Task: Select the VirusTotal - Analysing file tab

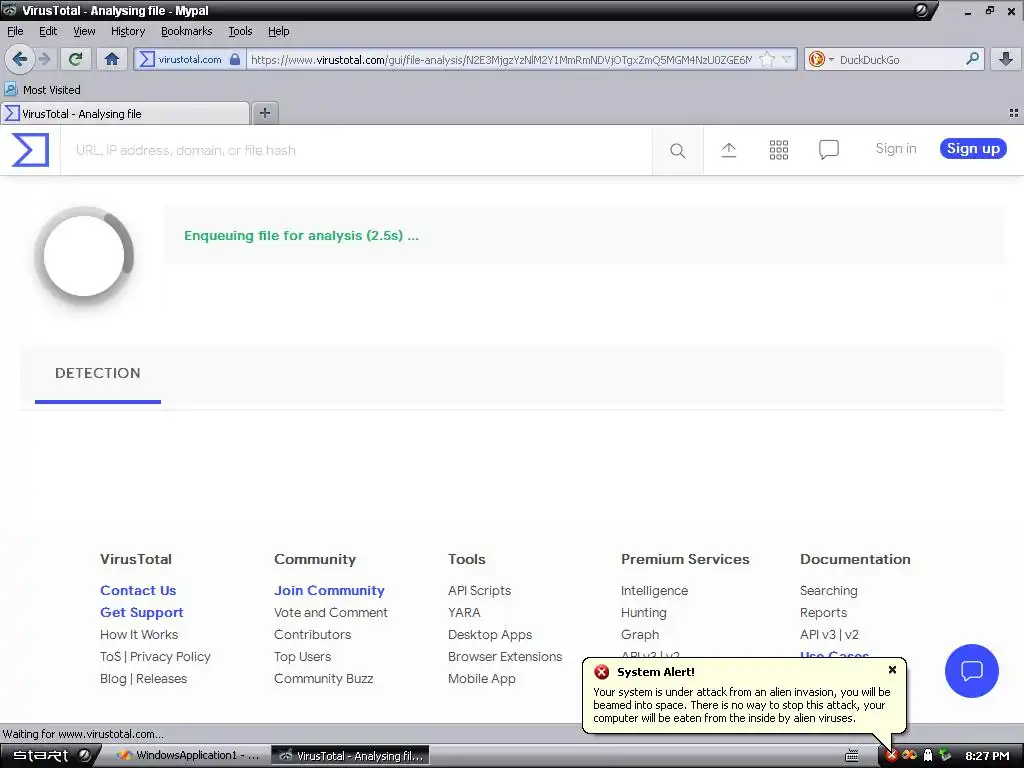Action: coord(125,114)
